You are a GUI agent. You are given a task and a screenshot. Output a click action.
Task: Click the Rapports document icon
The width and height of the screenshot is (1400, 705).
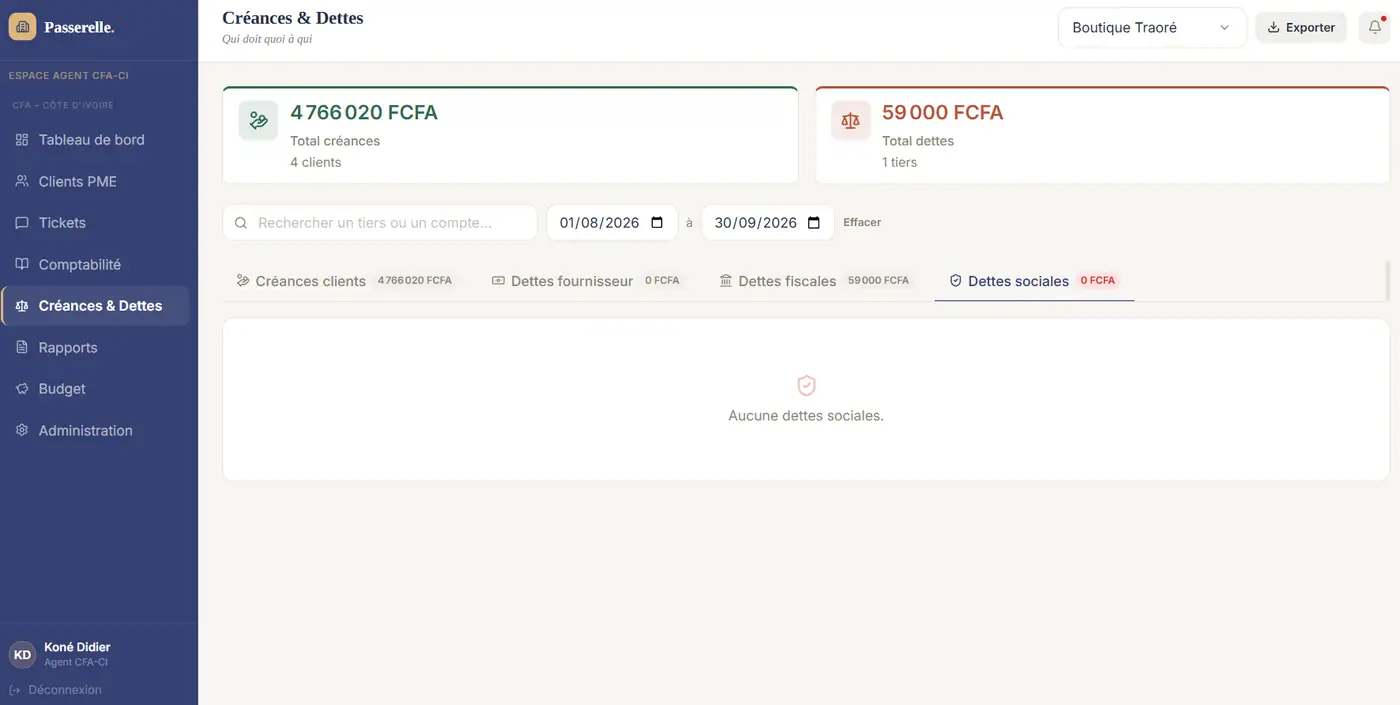22,347
